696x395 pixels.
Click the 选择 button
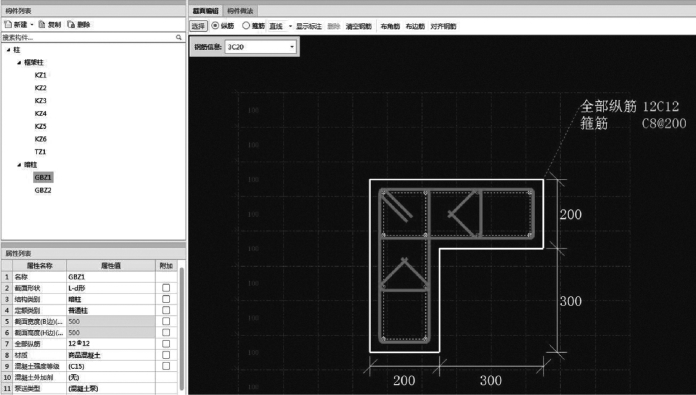(x=198, y=26)
